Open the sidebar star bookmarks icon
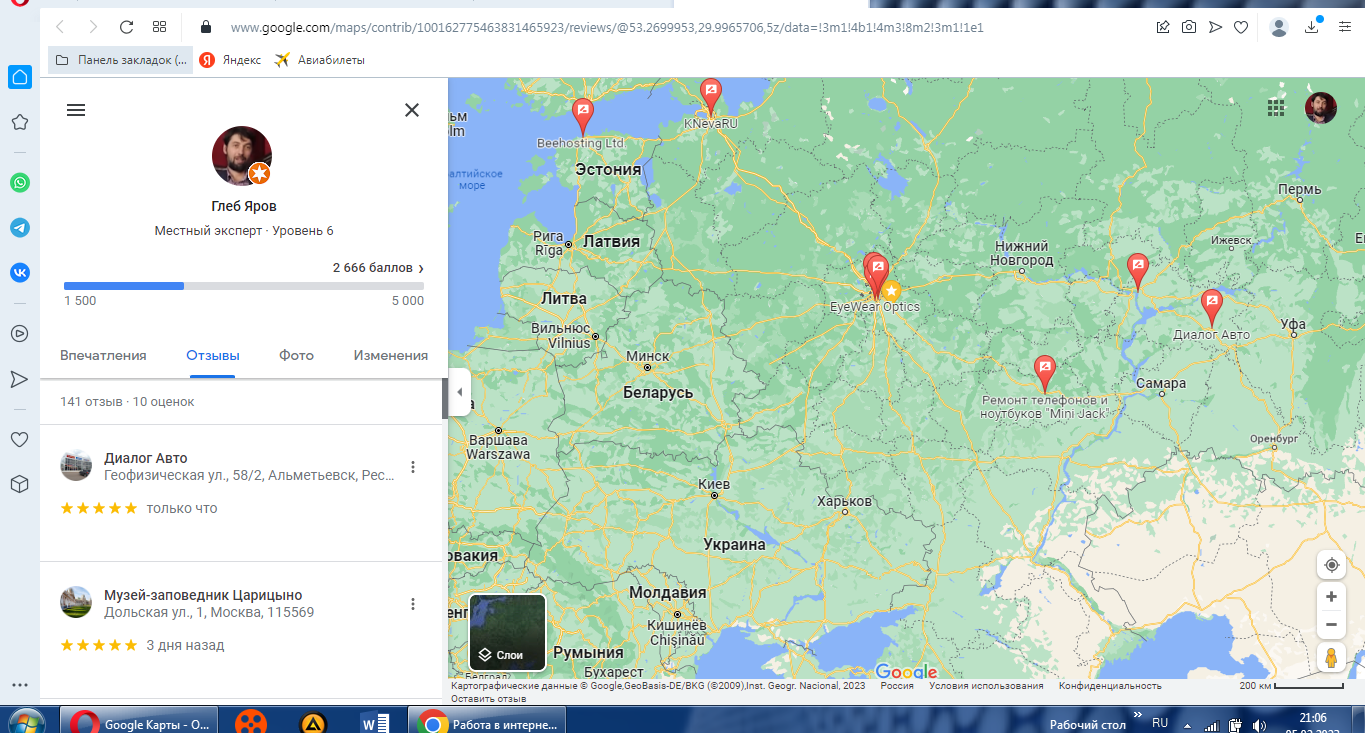Viewport: 1365px width, 733px height. (19, 122)
